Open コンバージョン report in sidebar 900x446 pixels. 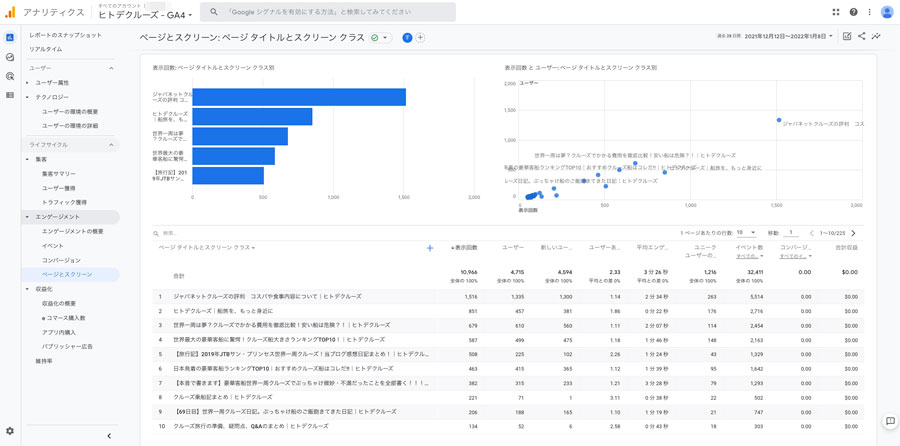click(x=61, y=261)
